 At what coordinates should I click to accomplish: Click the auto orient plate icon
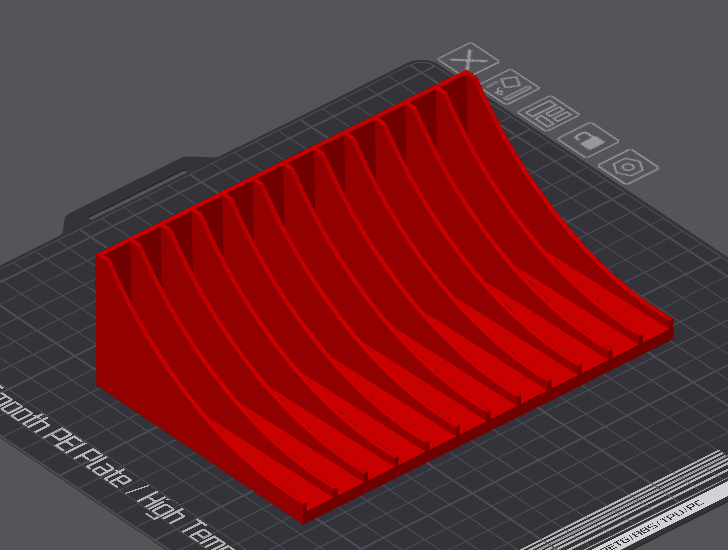tap(510, 86)
